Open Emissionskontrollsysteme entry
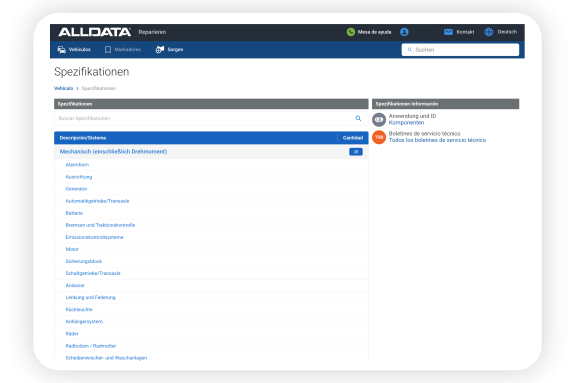Screen dimensions: 575x383 pyautogui.click(x=94, y=237)
